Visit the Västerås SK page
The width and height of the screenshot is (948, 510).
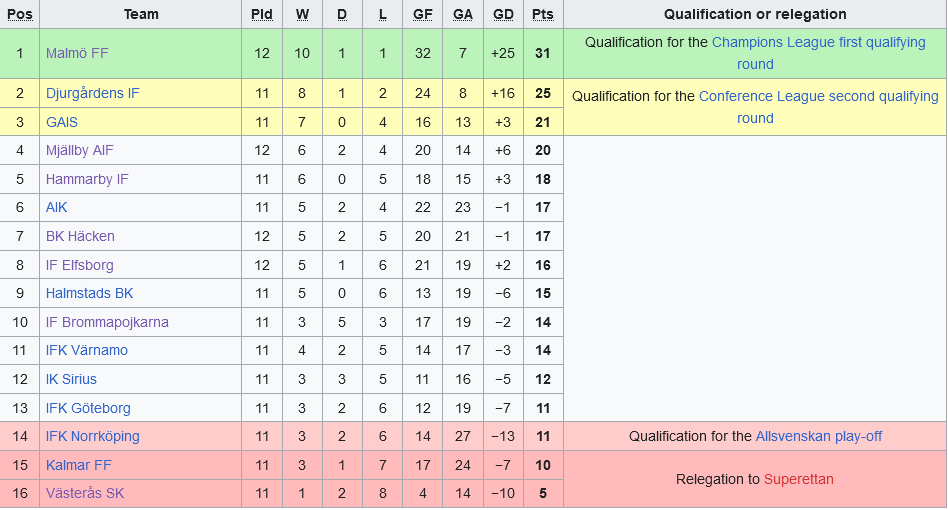(85, 493)
